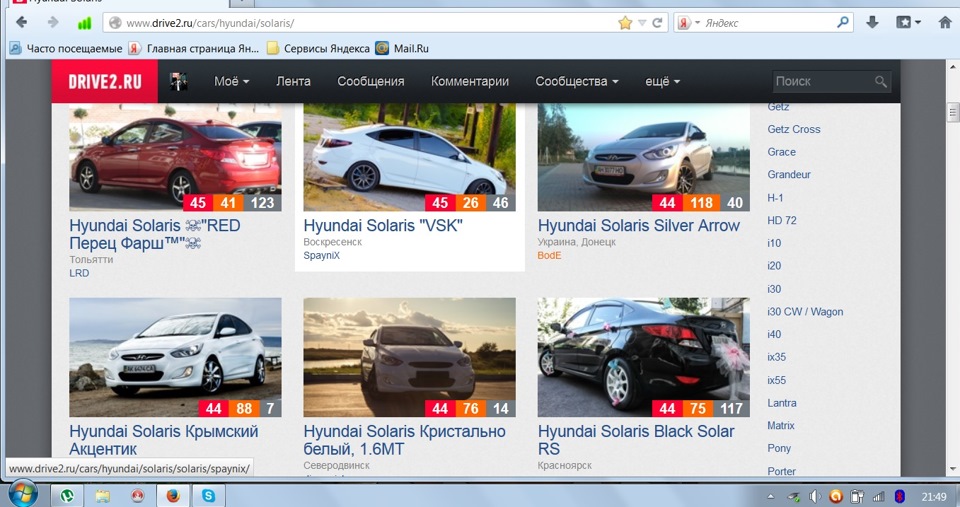Image resolution: width=960 pixels, height=507 pixels.
Task: Go back with the browser back arrow
Action: pyautogui.click(x=21, y=23)
